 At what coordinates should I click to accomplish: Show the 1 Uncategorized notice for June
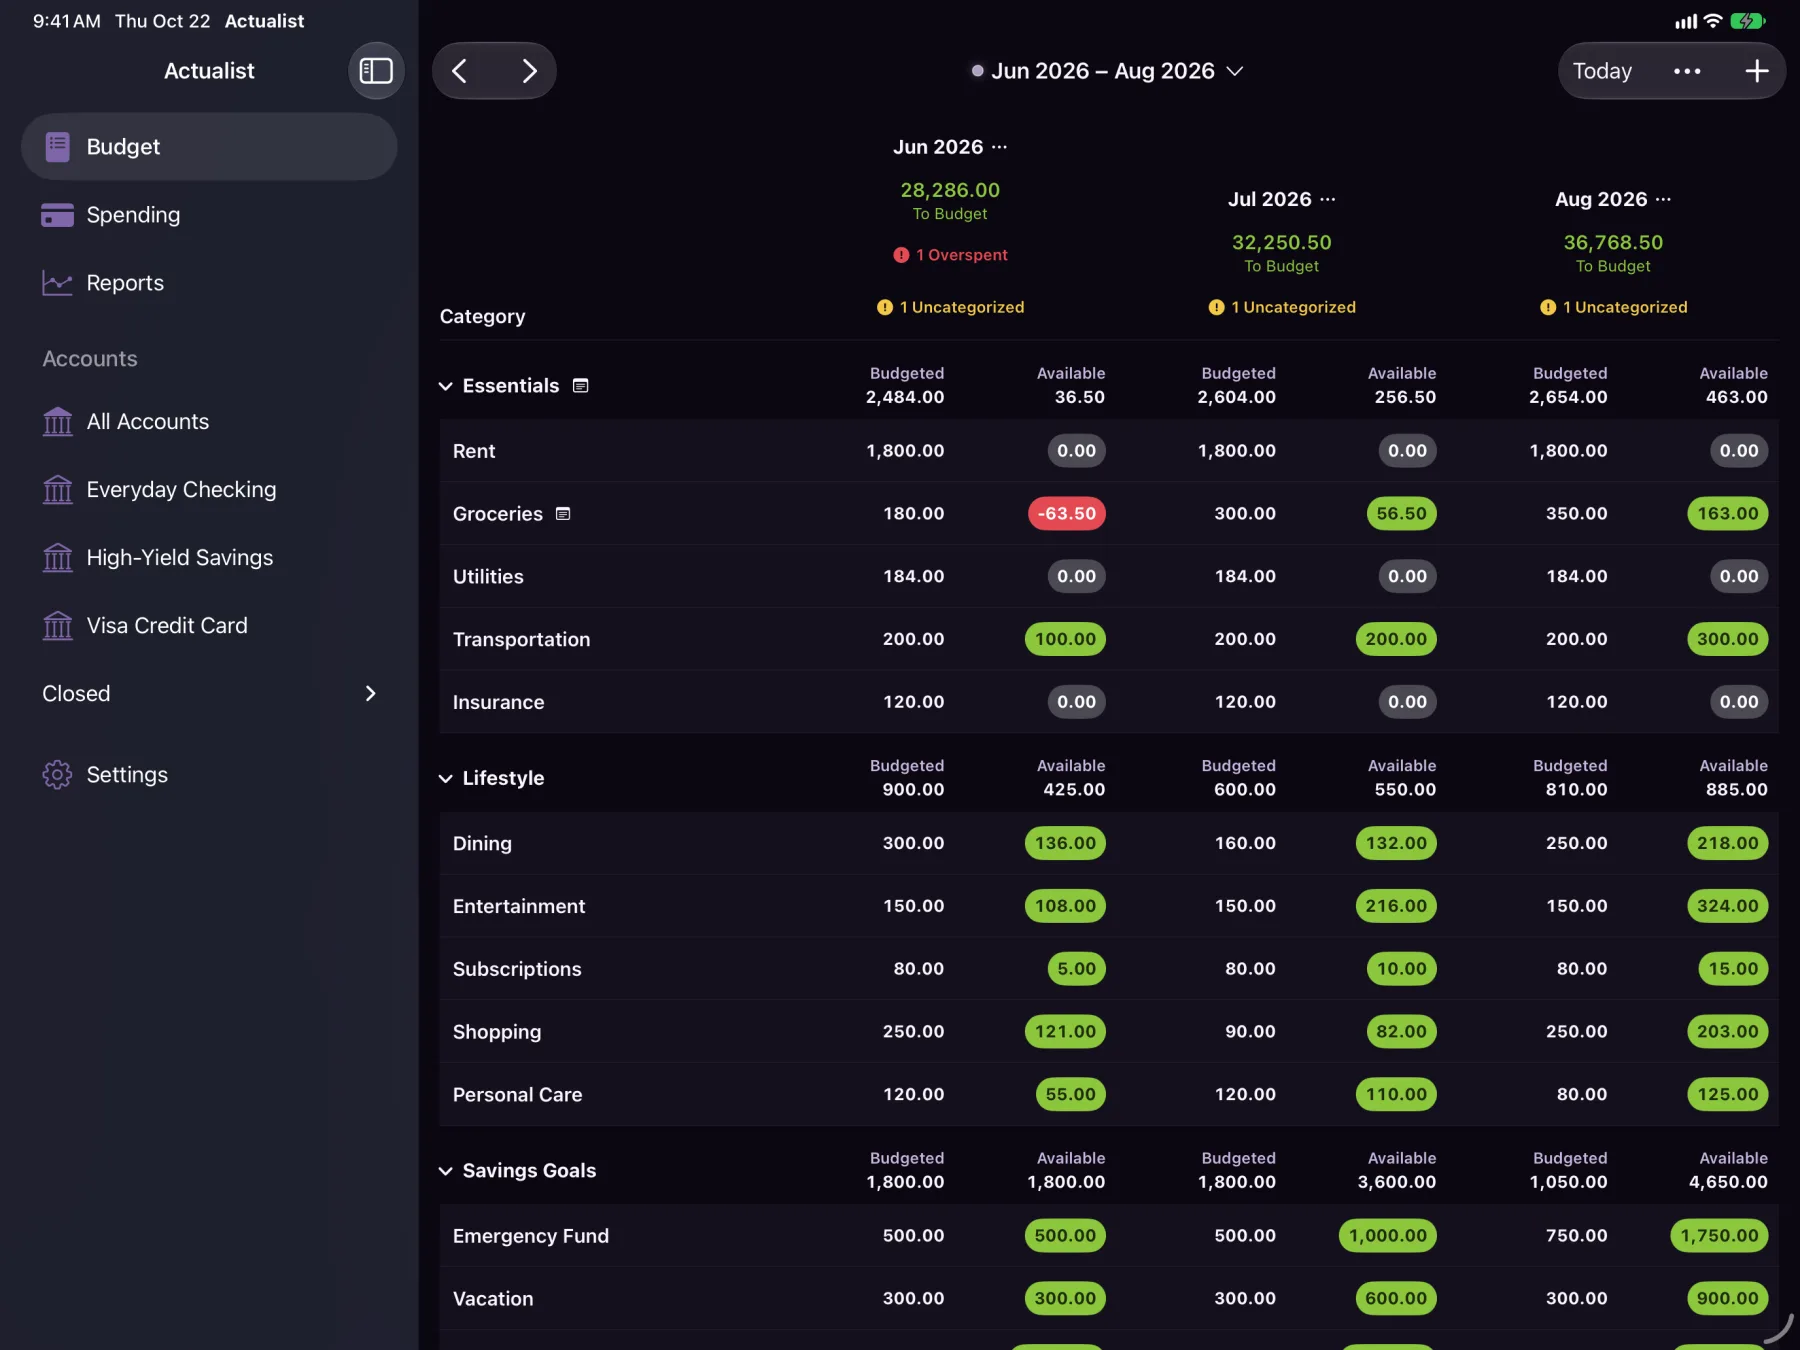[951, 307]
